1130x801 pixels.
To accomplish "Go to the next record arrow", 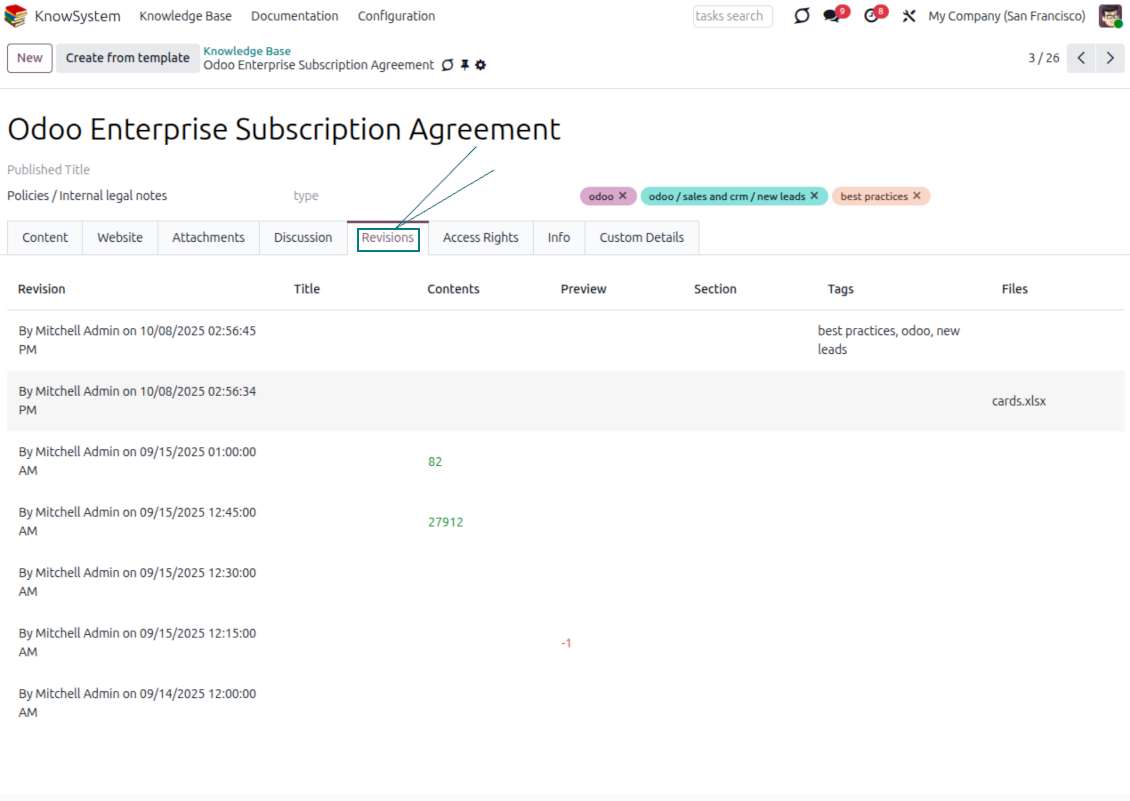I will [1110, 58].
